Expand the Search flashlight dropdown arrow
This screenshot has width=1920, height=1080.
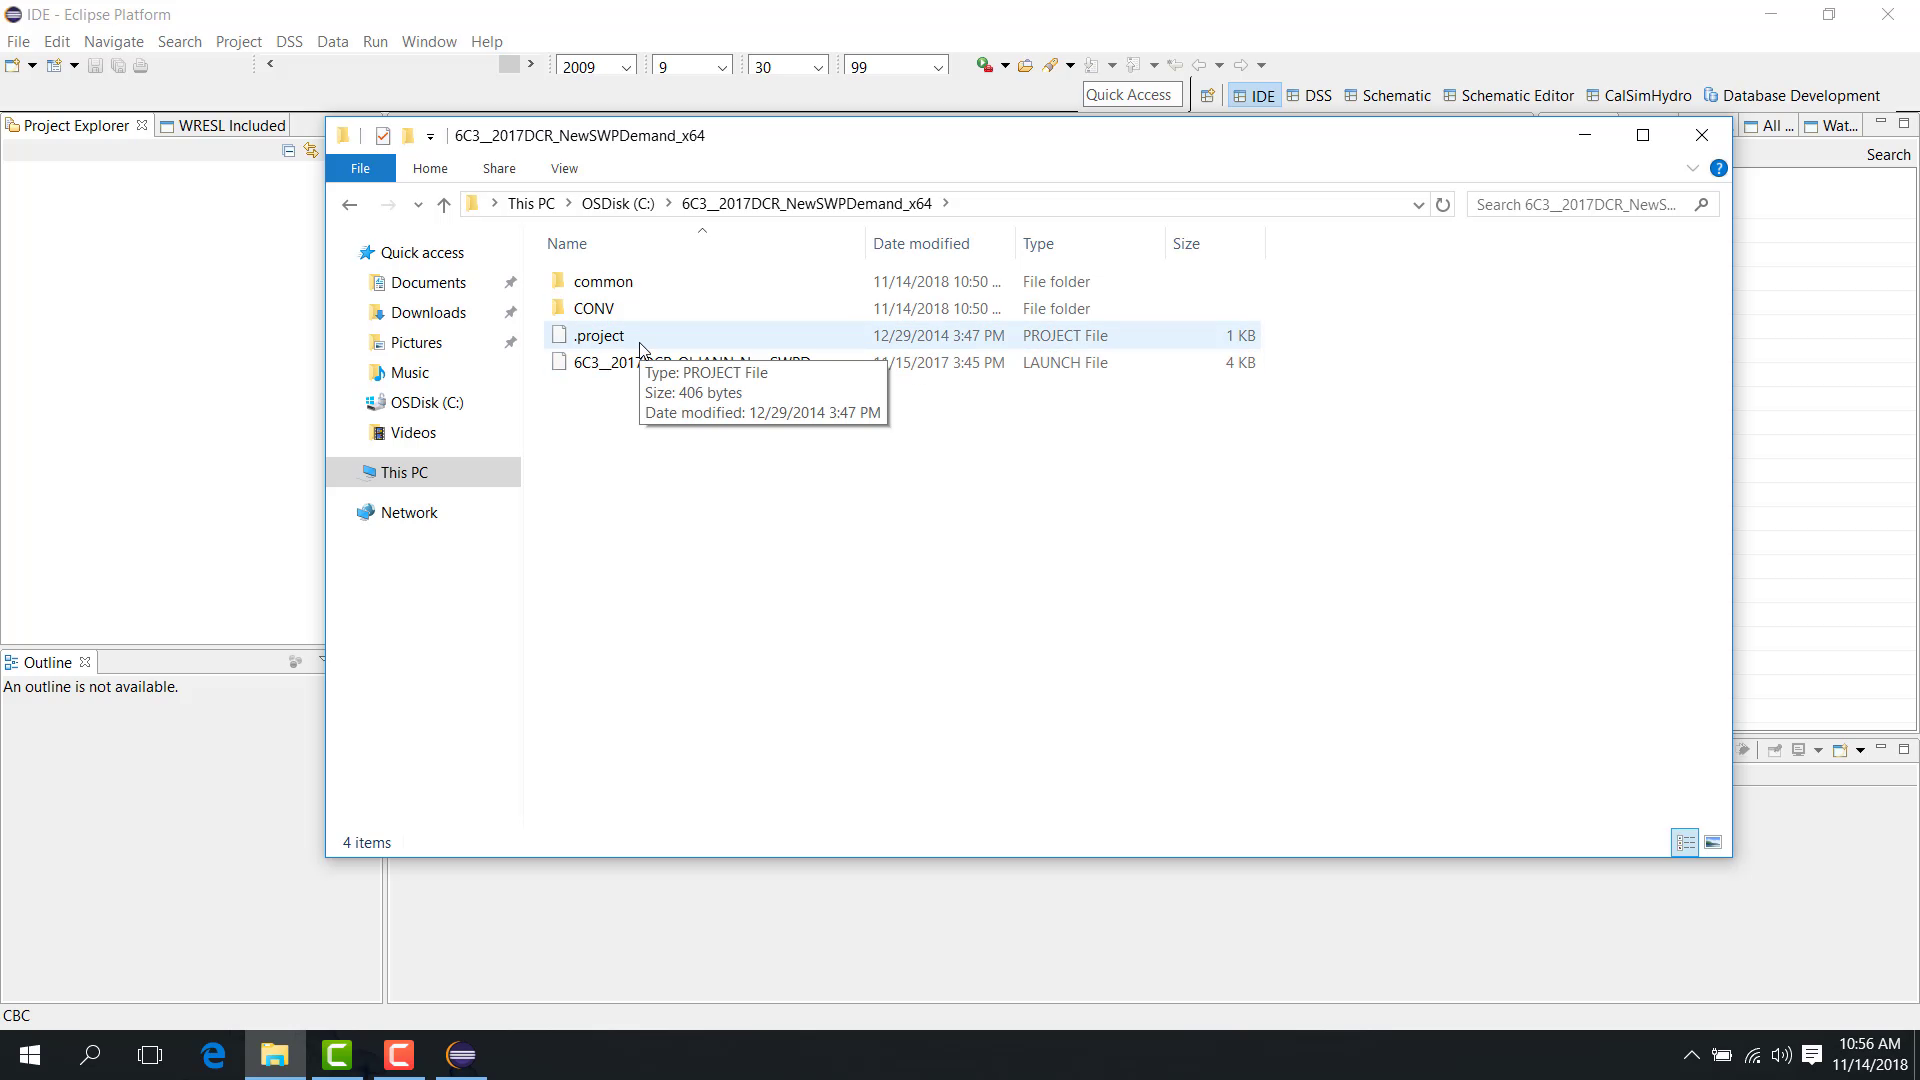[x=1070, y=66]
